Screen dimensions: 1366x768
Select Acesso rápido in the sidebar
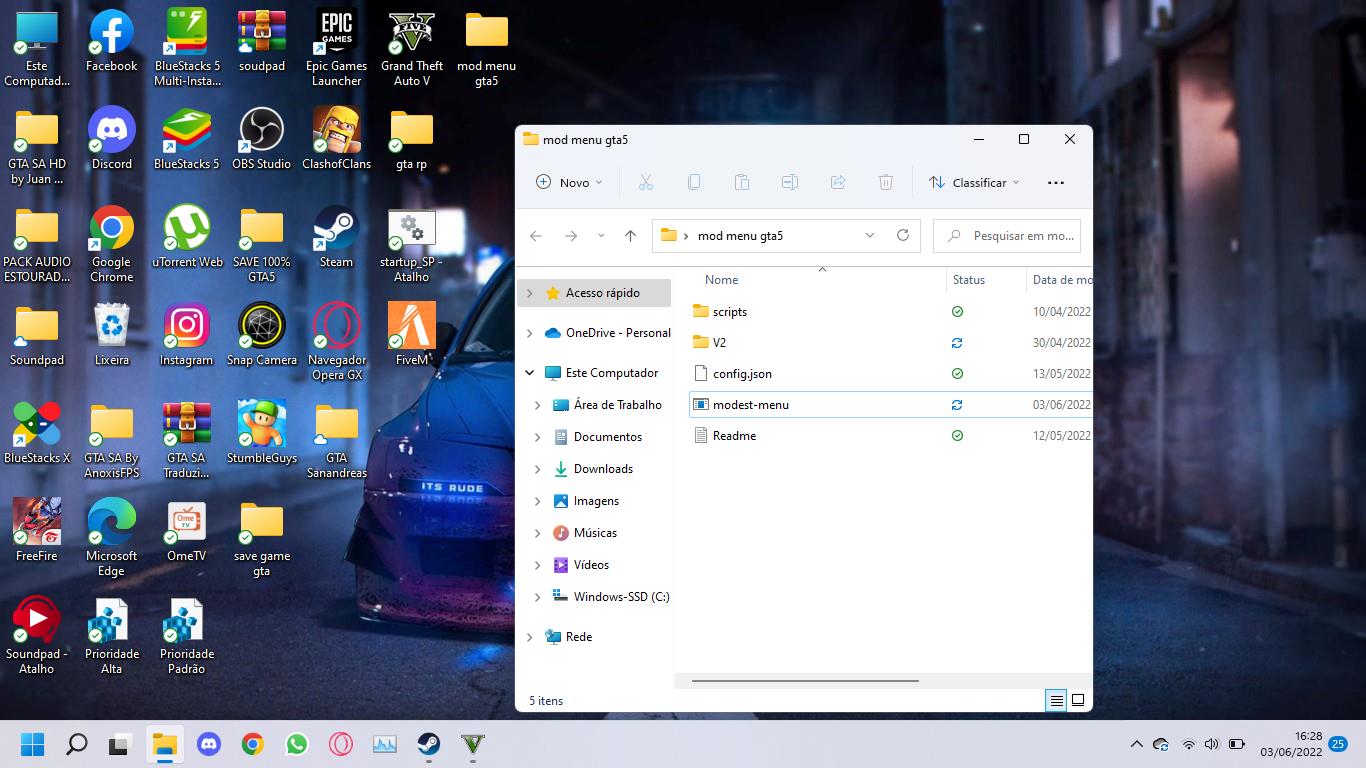(602, 293)
